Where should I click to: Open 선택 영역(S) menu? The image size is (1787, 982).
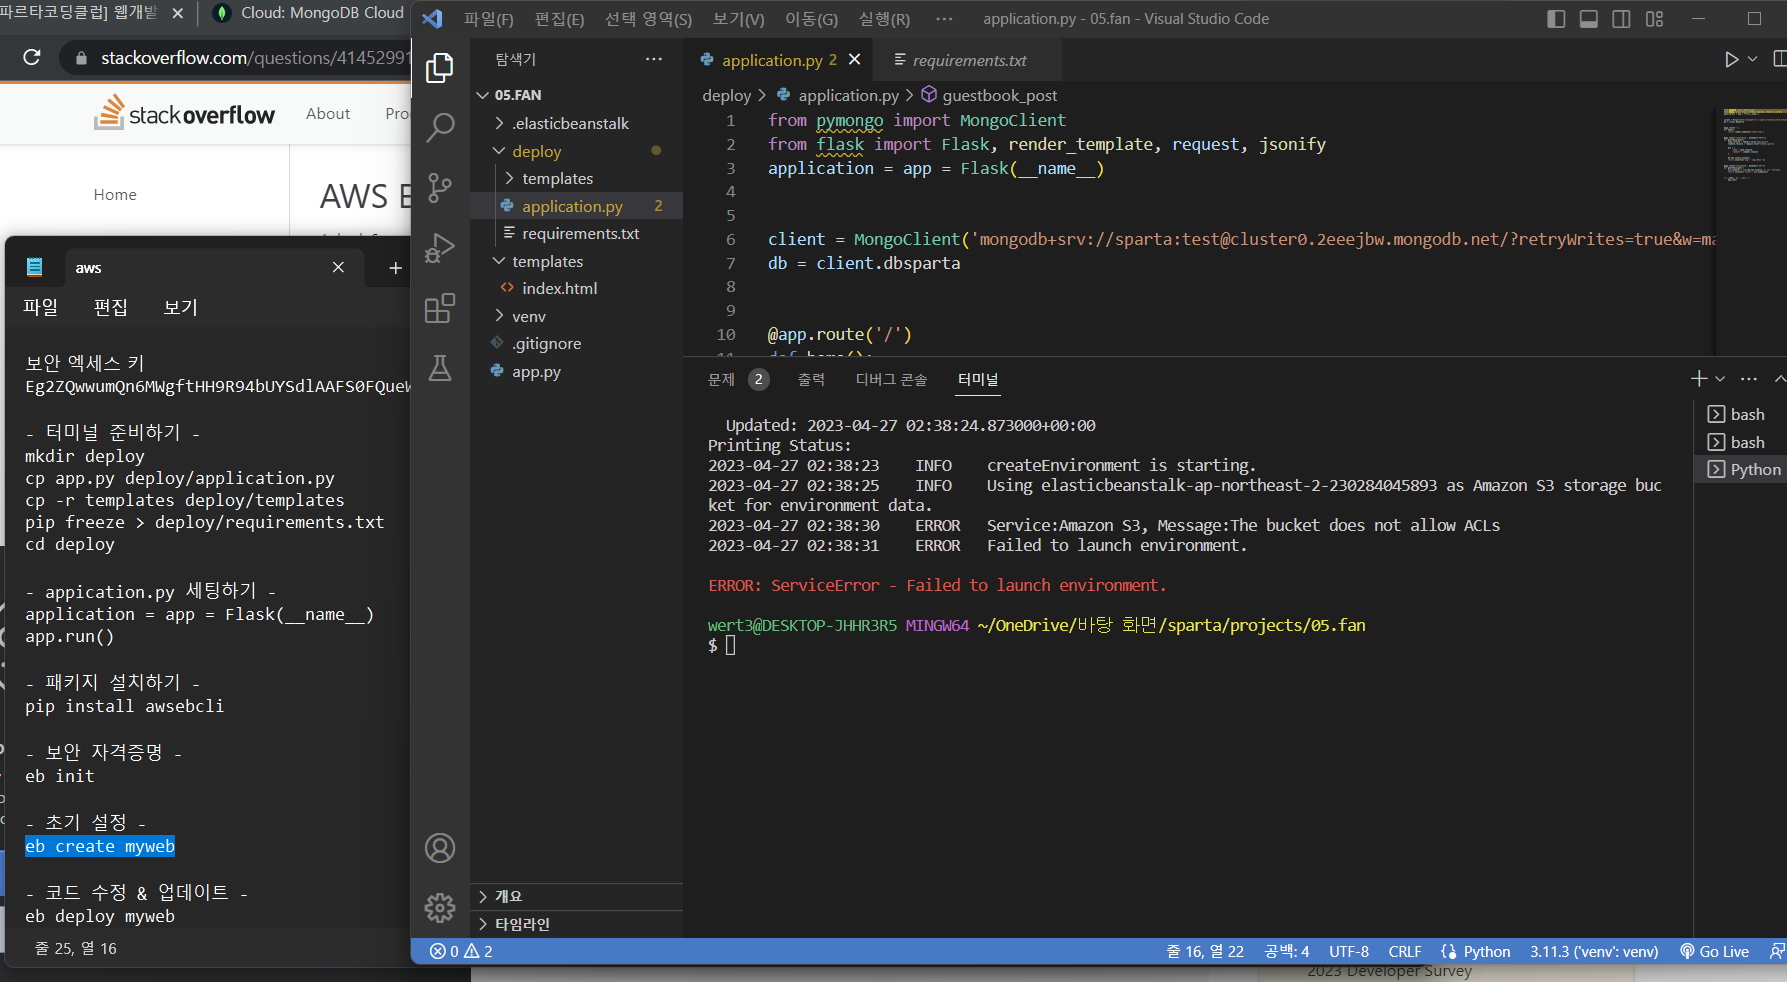pyautogui.click(x=648, y=19)
